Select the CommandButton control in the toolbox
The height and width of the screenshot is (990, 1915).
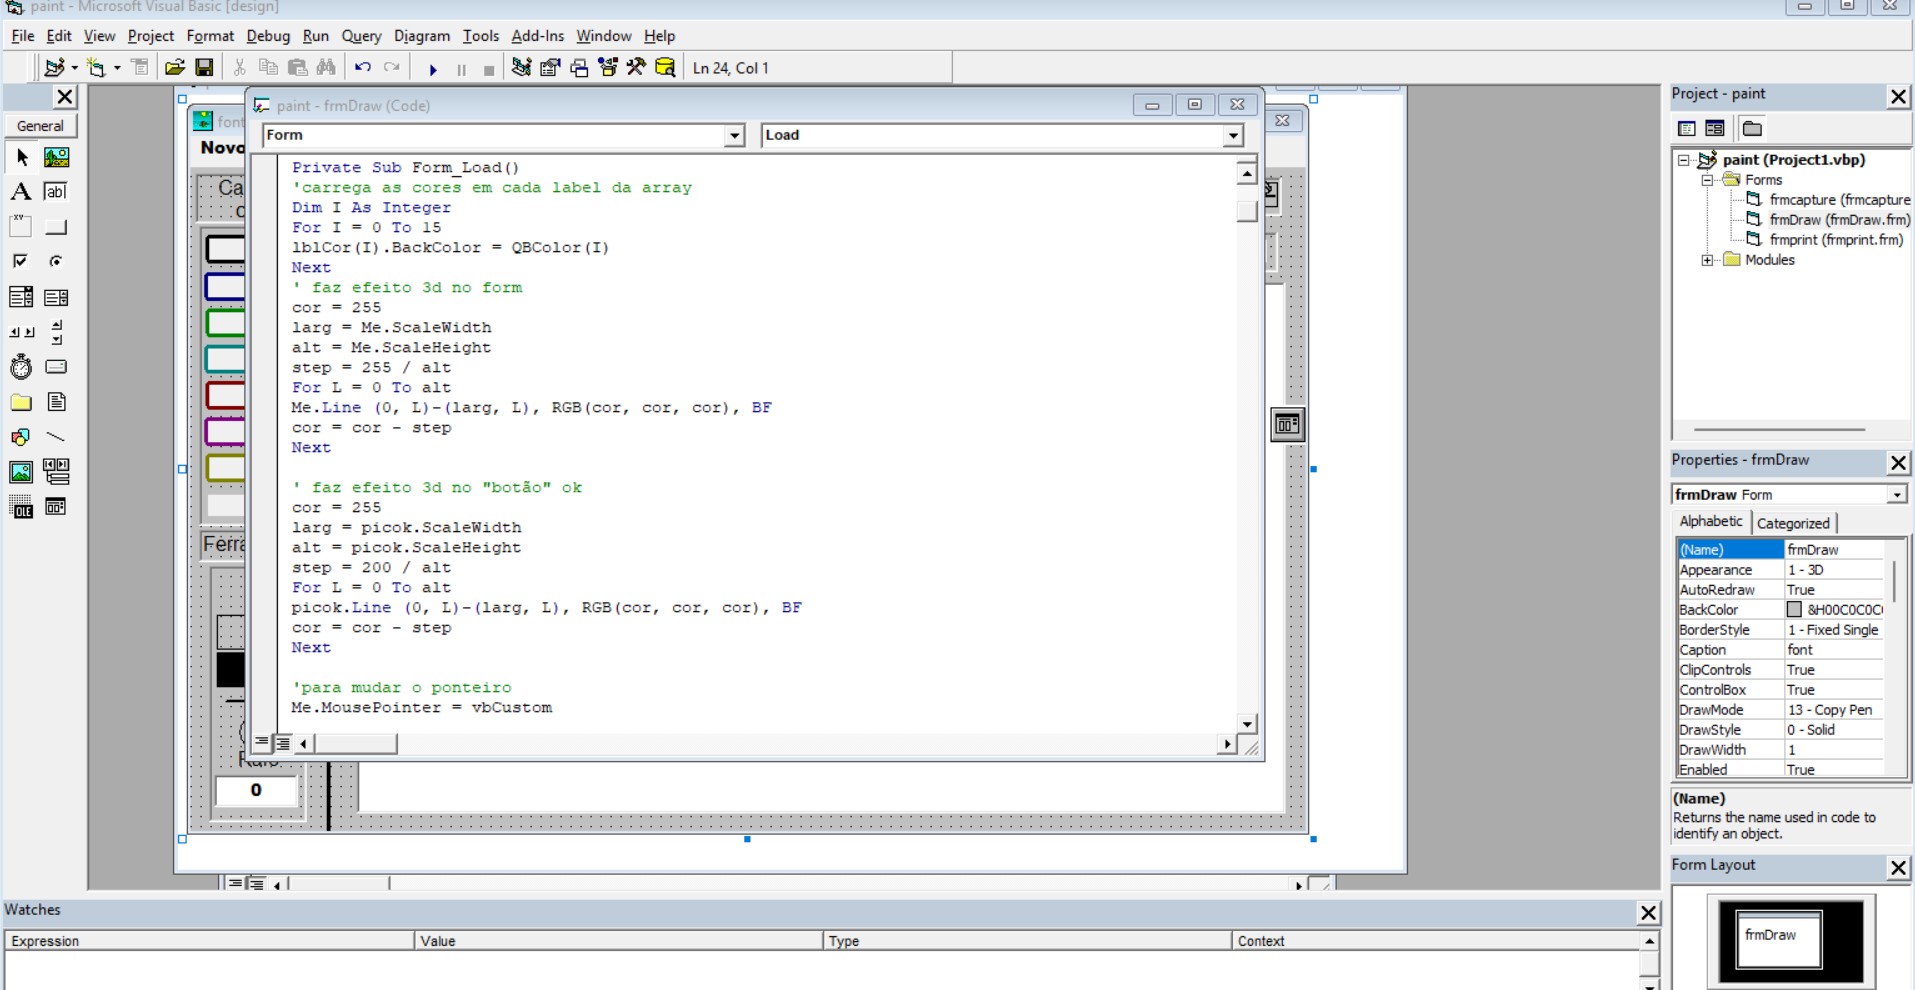tap(56, 226)
